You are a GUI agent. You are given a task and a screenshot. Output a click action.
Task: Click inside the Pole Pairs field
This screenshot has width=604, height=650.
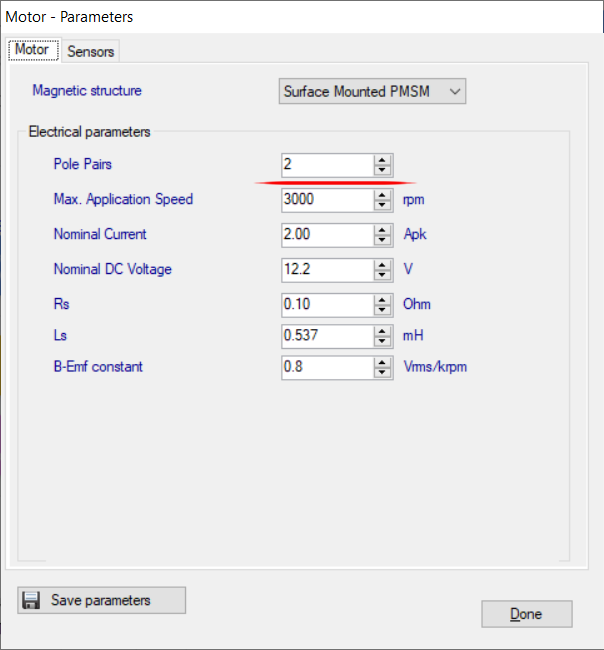327,165
